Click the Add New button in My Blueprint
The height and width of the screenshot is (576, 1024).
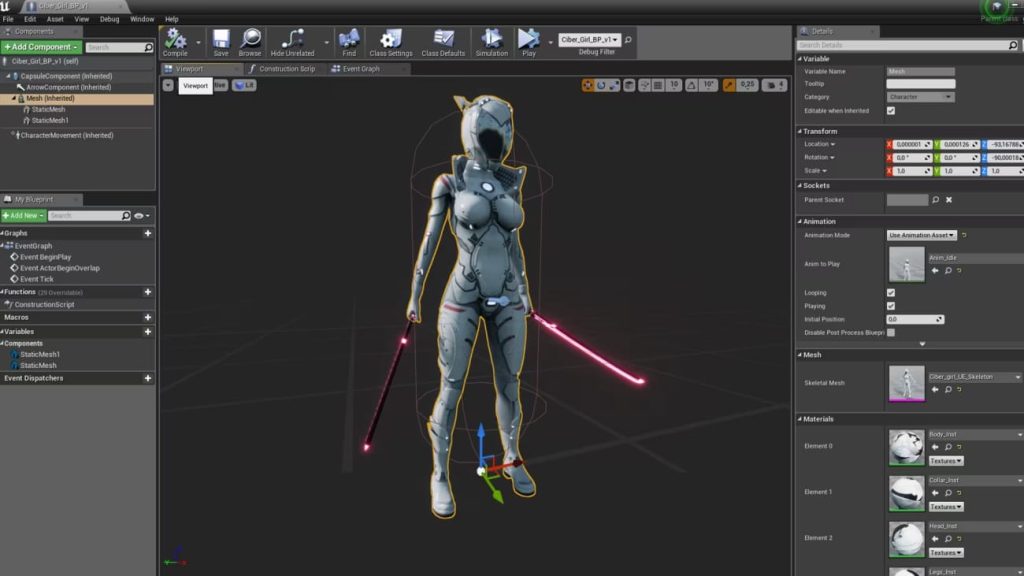point(23,216)
